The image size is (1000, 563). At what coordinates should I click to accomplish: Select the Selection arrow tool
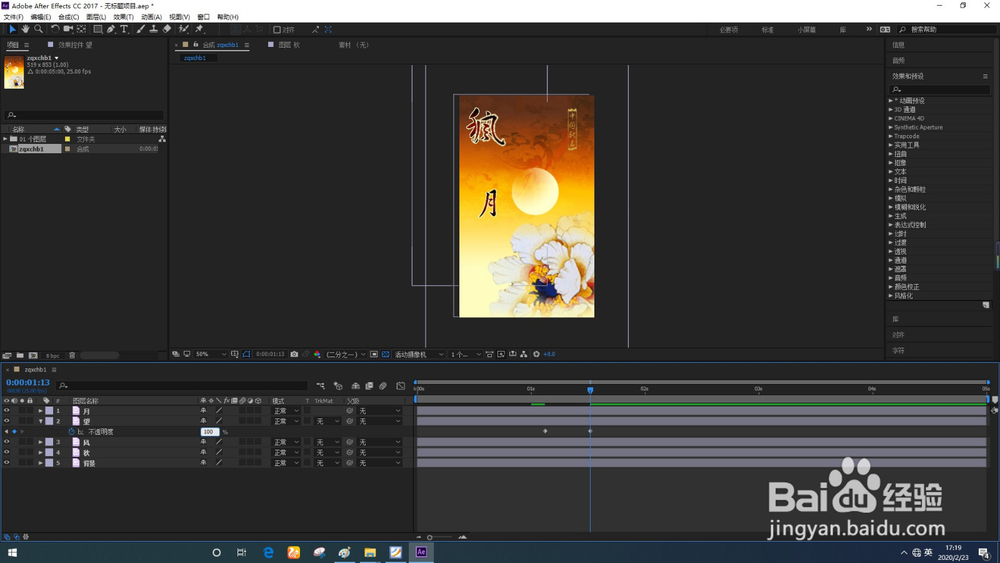coord(12,29)
